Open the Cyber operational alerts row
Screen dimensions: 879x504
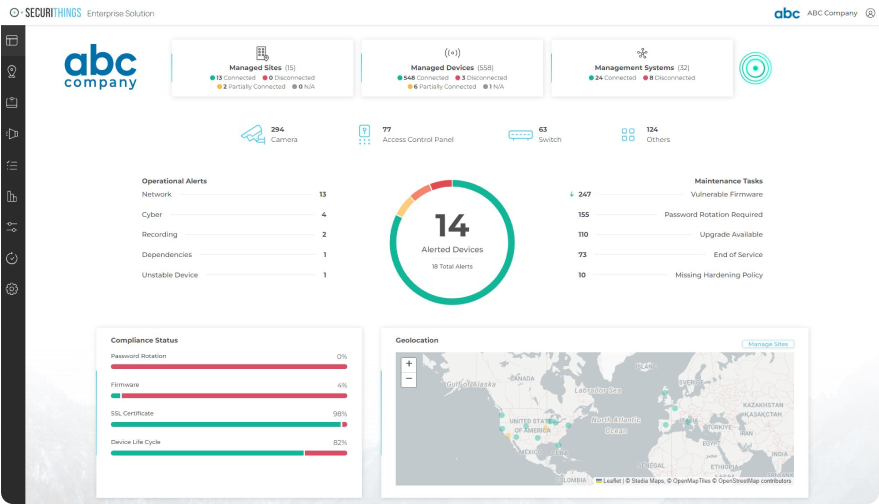point(234,215)
